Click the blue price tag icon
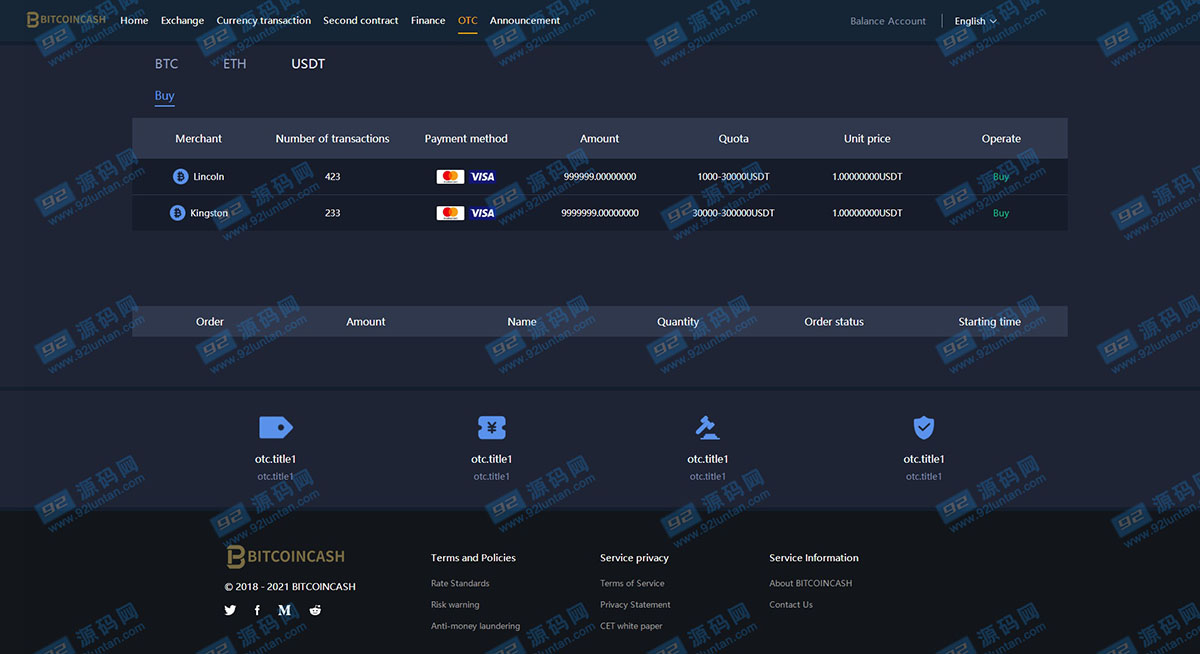The height and width of the screenshot is (654, 1200). 275,428
